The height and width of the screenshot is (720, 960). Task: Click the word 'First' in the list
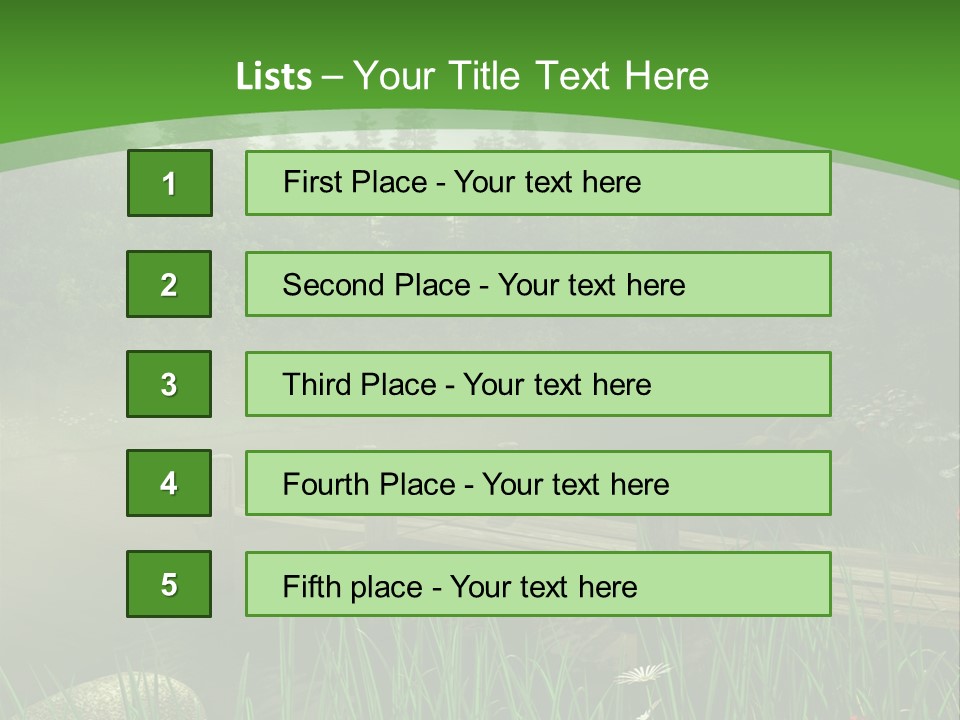tap(312, 182)
